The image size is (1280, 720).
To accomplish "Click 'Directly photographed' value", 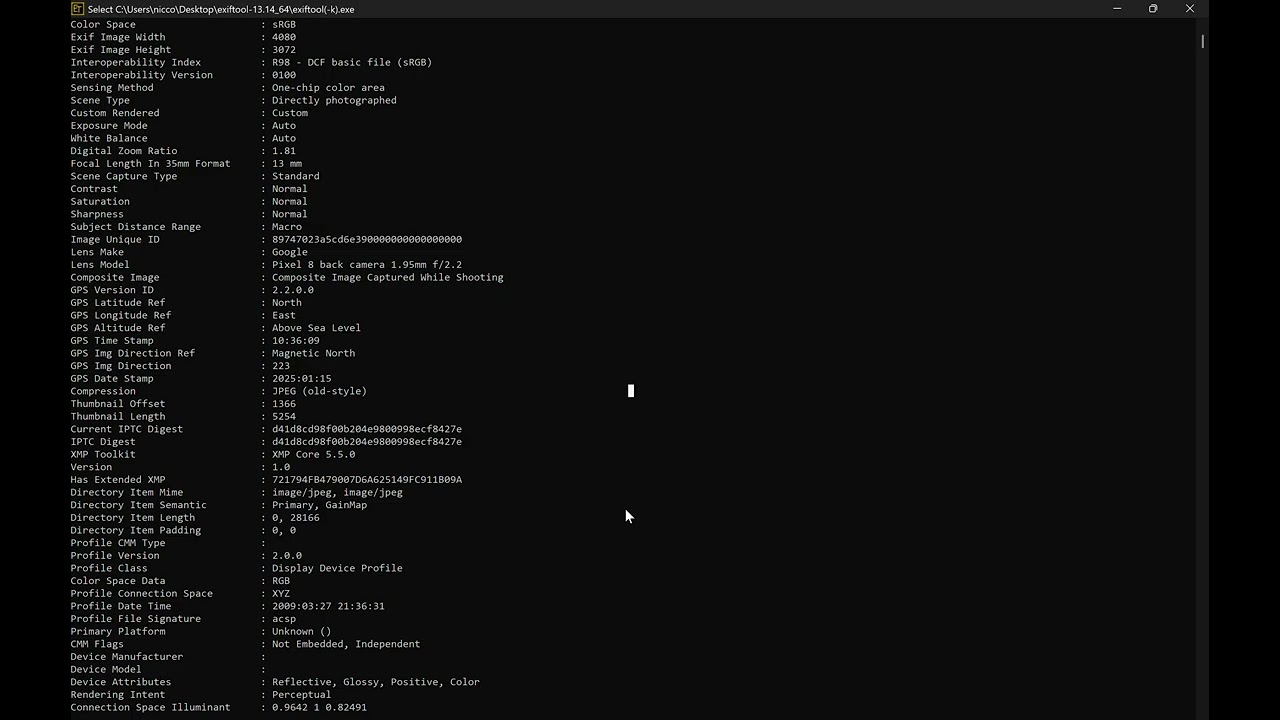I will [334, 100].
